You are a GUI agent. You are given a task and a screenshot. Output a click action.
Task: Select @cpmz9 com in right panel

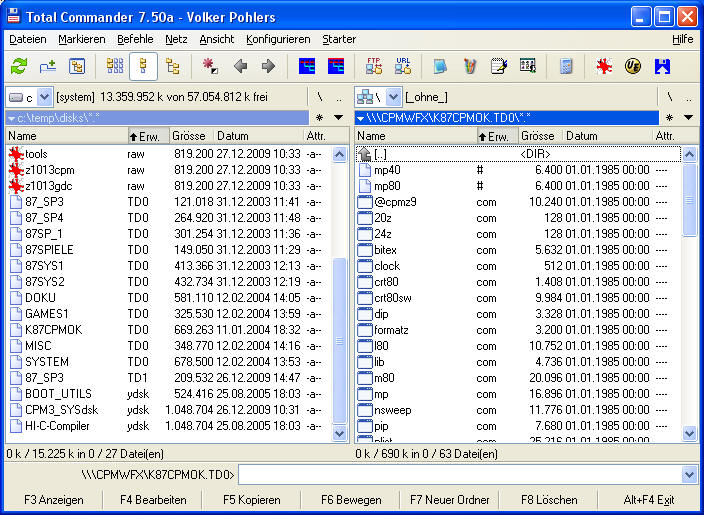pos(519,202)
